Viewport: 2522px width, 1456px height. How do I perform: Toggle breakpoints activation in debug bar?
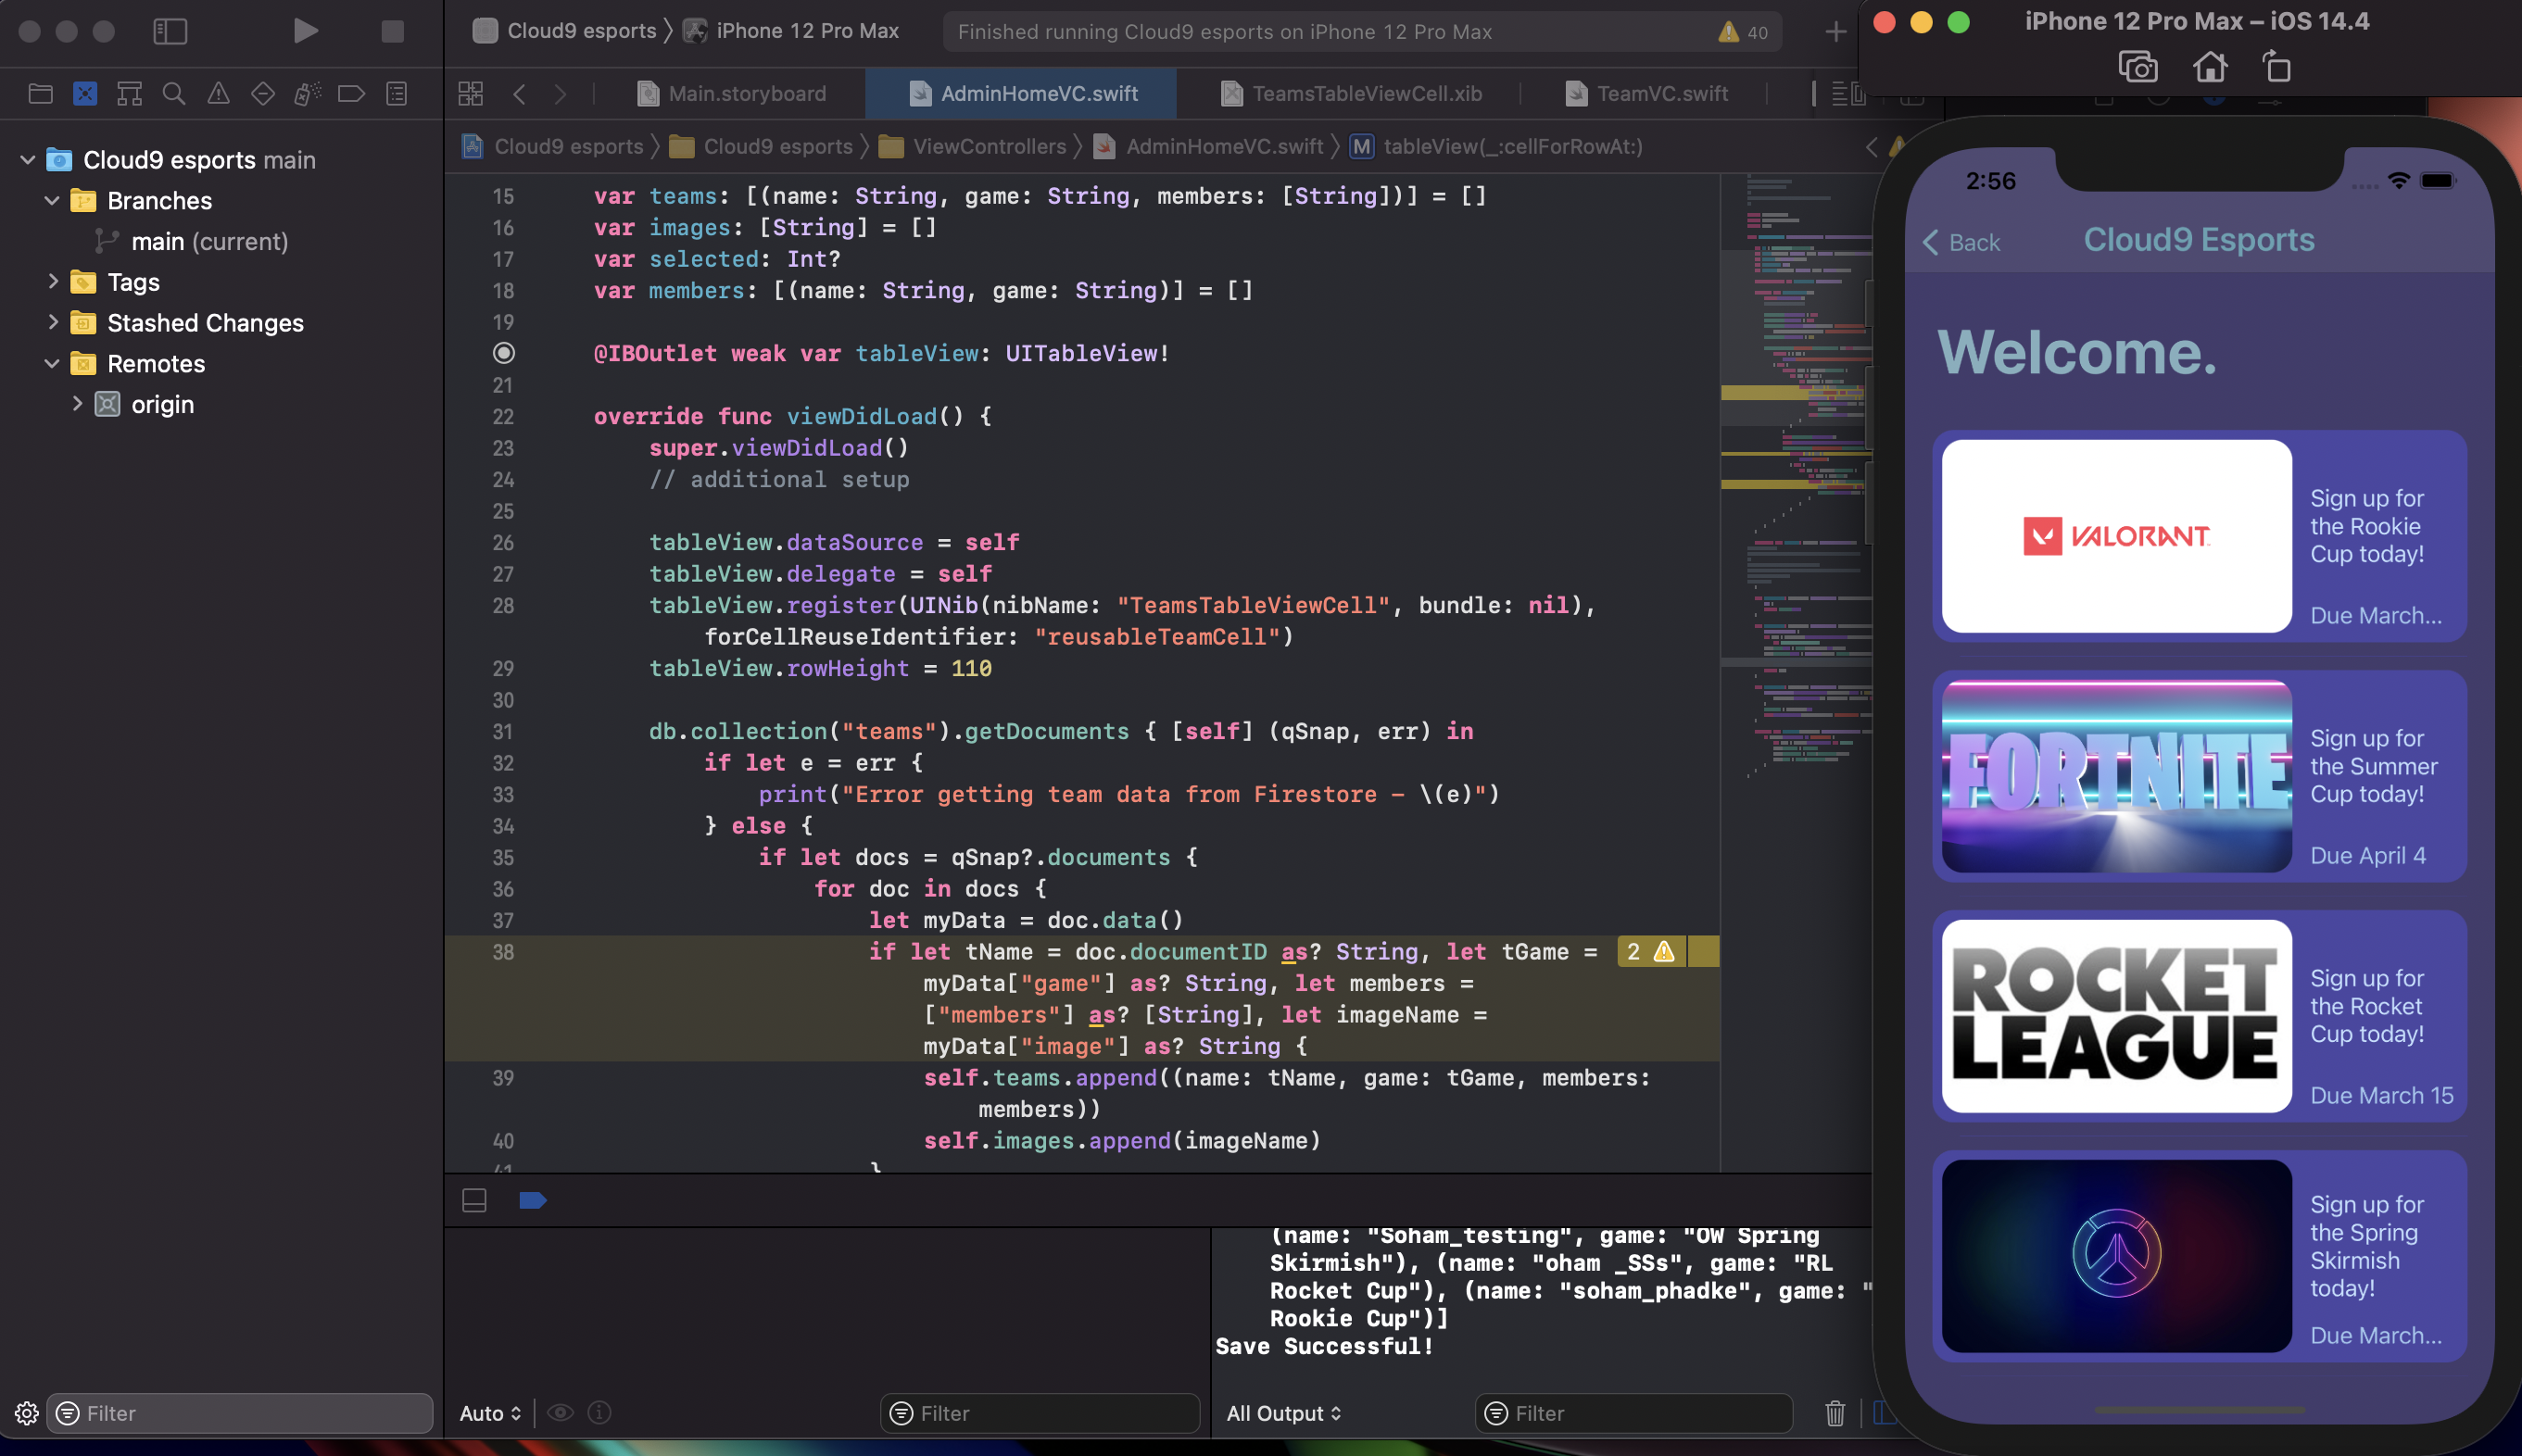tap(532, 1200)
